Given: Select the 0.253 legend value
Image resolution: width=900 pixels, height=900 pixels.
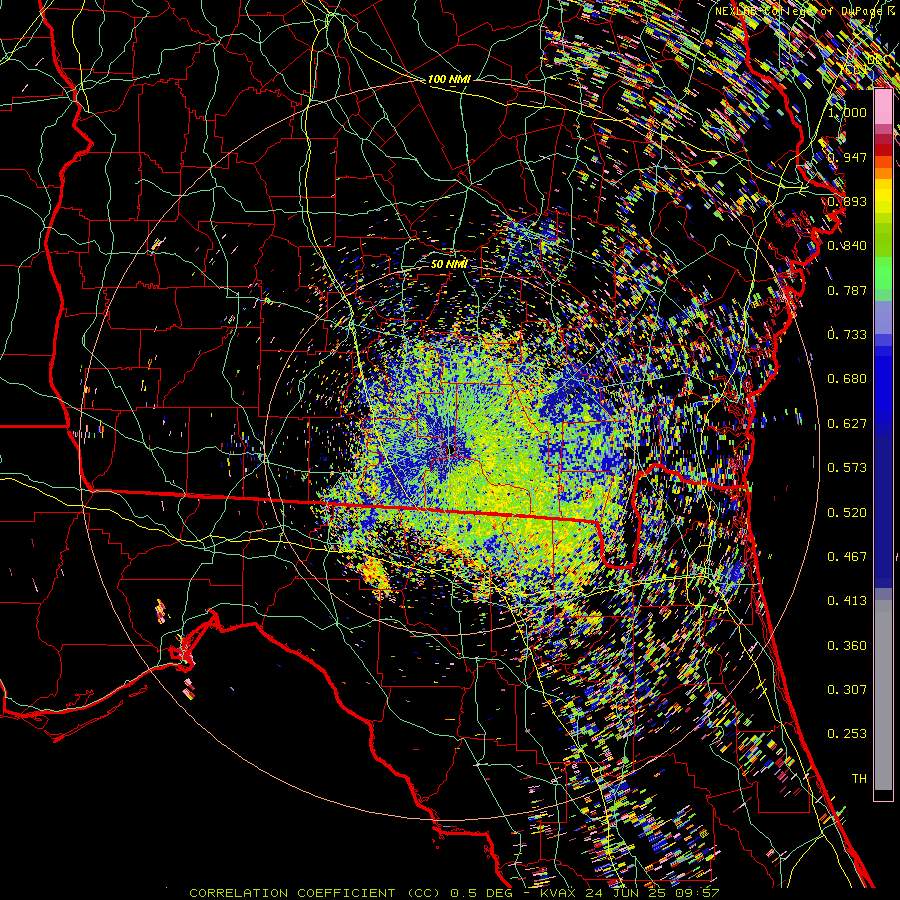Looking at the screenshot, I should pyautogui.click(x=847, y=734).
